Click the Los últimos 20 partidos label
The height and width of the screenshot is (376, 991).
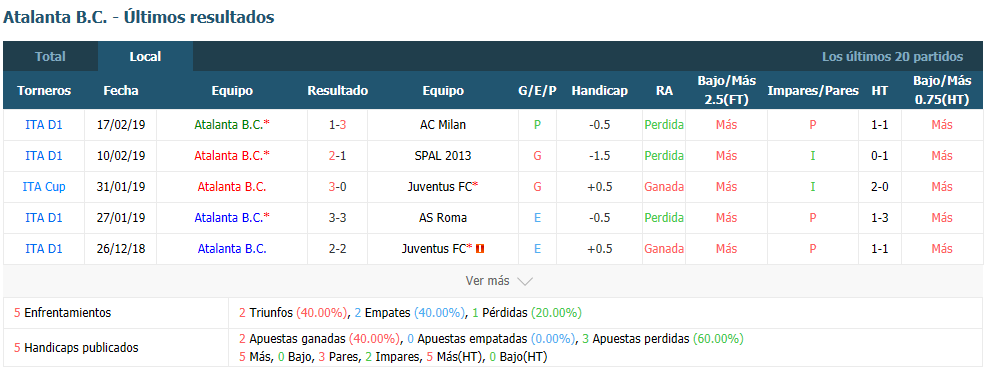pos(892,56)
